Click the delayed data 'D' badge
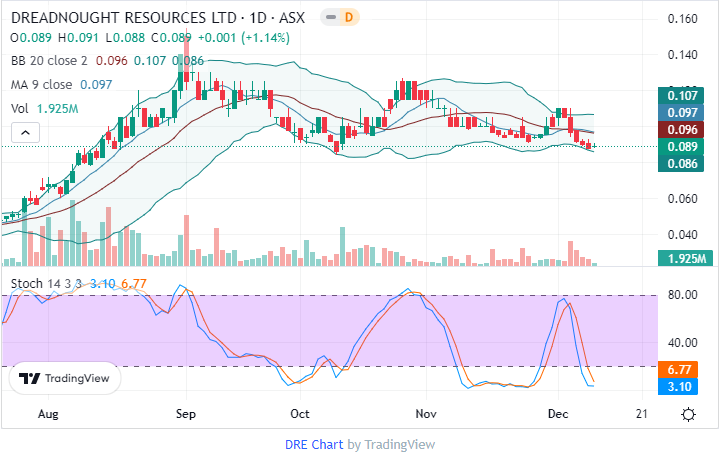This screenshot has height=458, width=723. [348, 18]
